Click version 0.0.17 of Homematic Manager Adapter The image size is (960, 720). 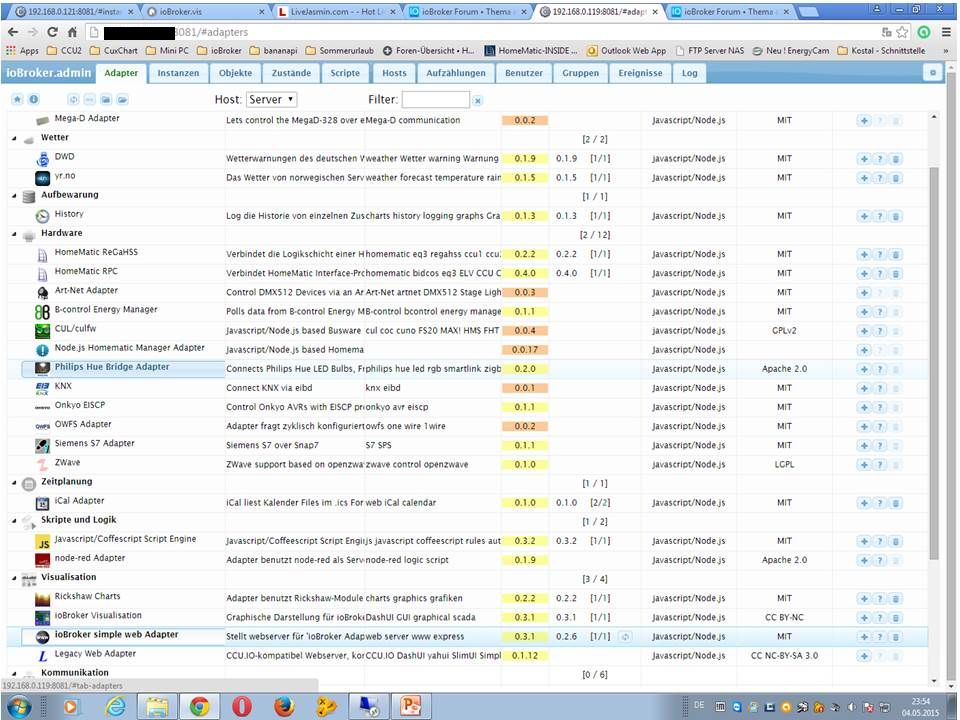(x=525, y=350)
